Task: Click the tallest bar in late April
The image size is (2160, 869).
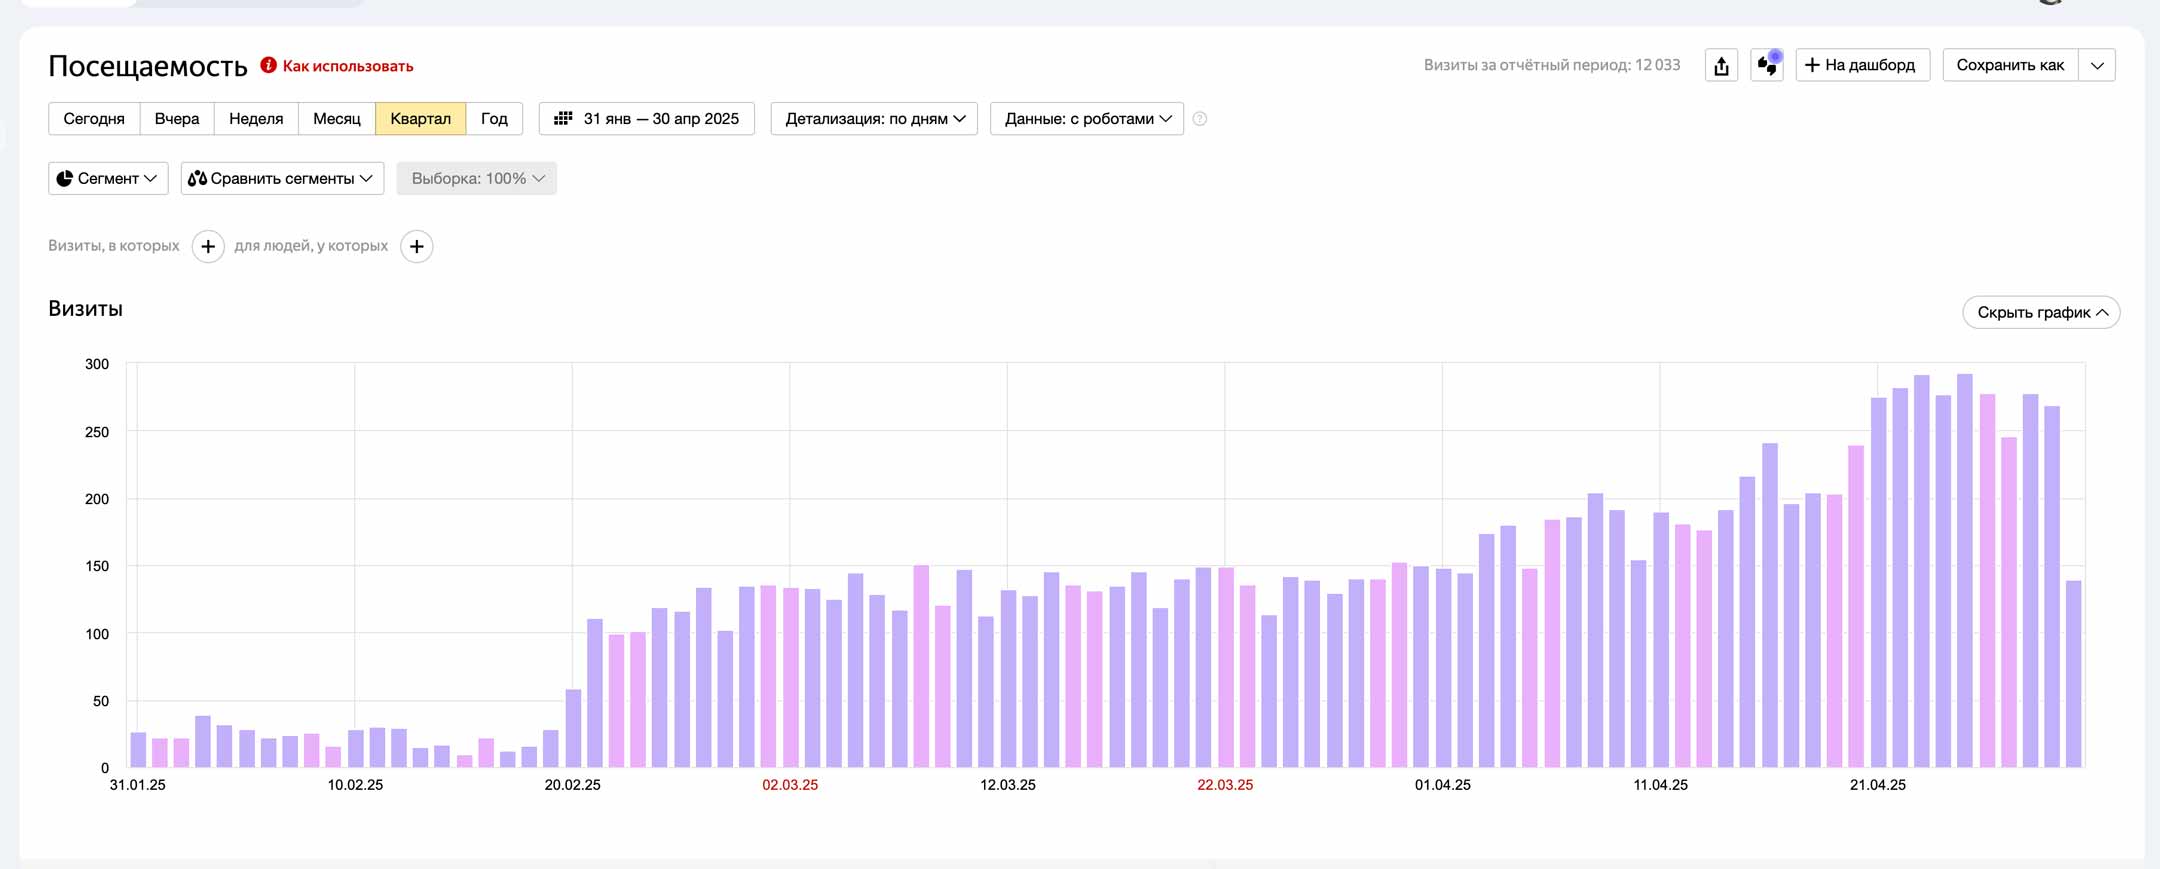Action: (1965, 570)
